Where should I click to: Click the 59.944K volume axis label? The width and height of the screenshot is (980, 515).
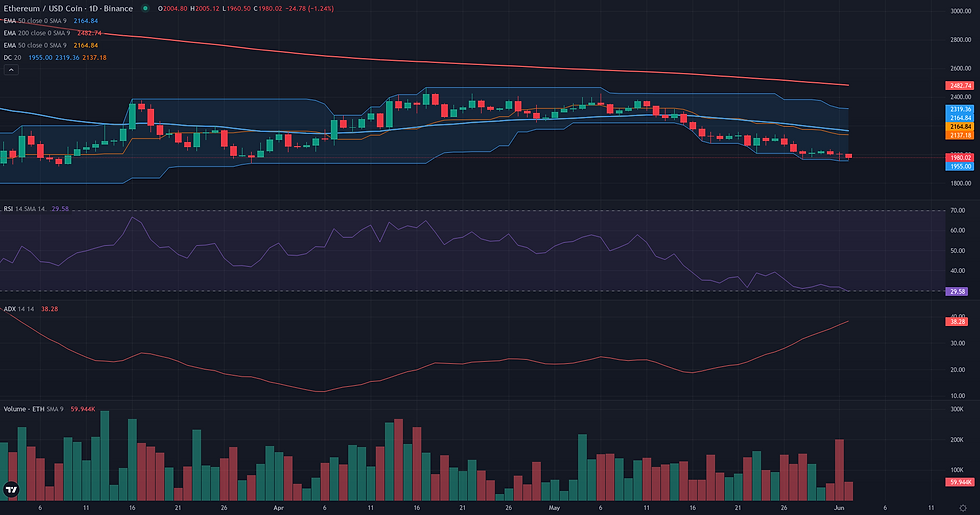(960, 482)
